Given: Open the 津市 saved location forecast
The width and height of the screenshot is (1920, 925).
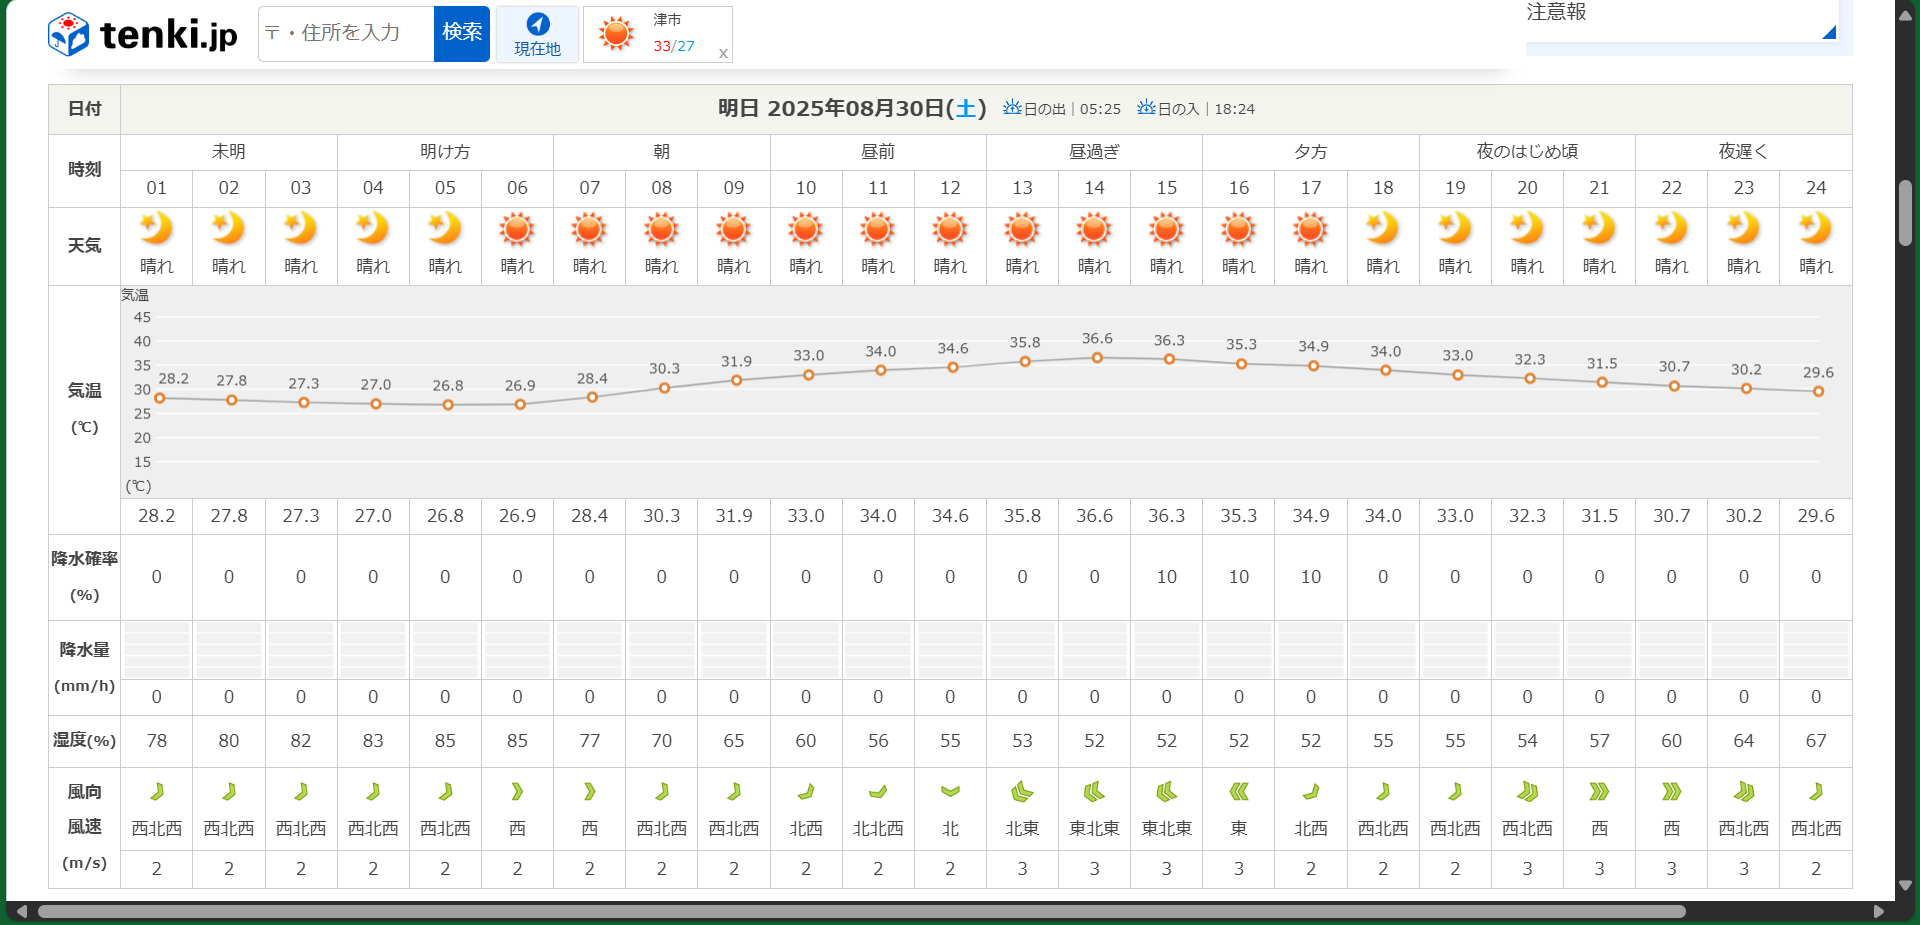Looking at the screenshot, I should point(650,33).
